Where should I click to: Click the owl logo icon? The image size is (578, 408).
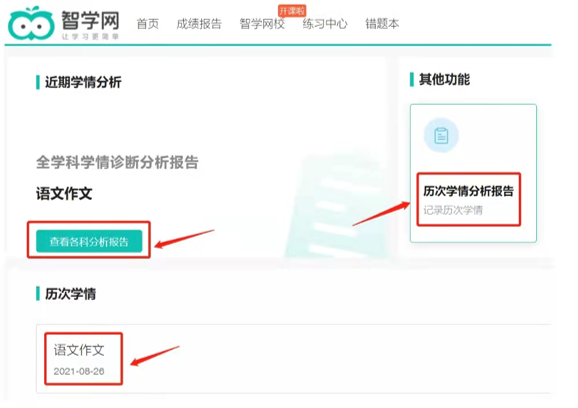[31, 24]
